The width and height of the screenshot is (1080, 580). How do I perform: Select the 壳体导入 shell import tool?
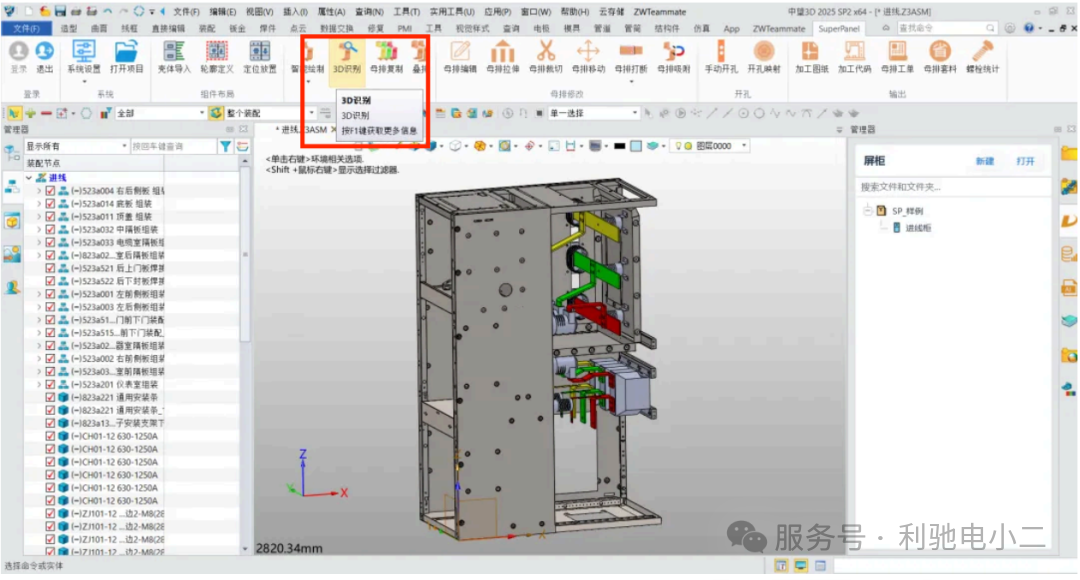(x=174, y=56)
